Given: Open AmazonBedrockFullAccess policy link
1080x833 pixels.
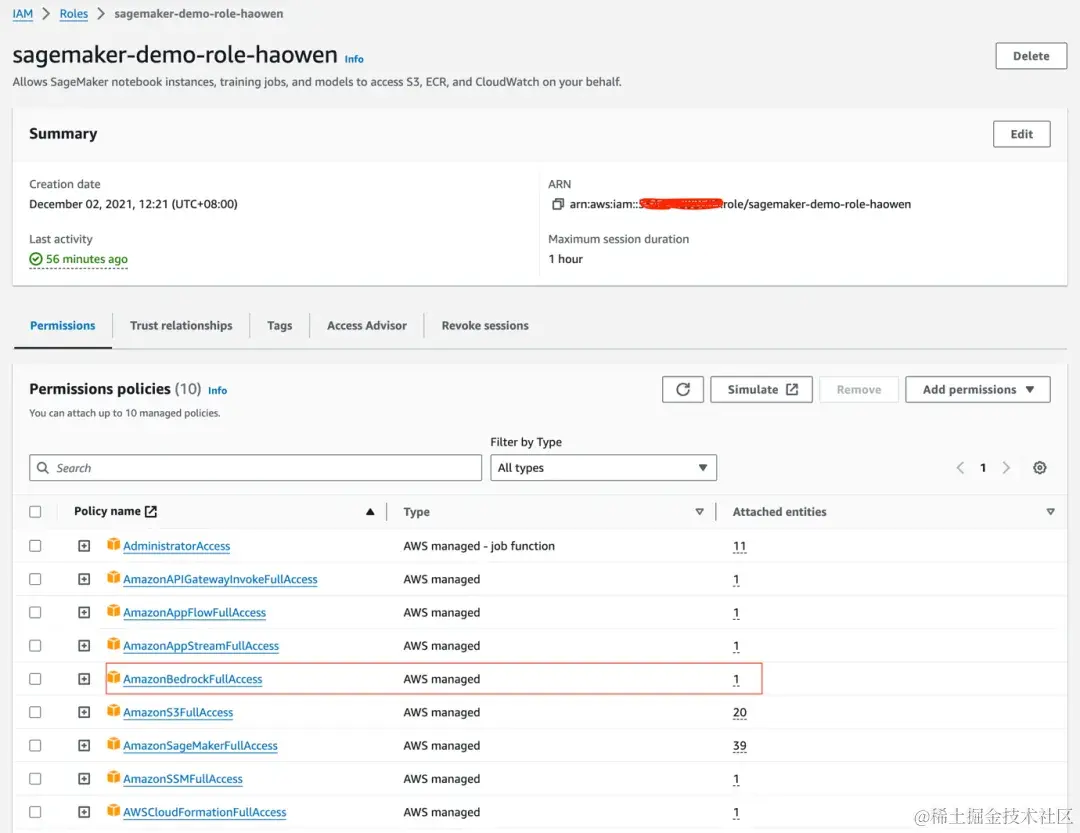Looking at the screenshot, I should 193,679.
